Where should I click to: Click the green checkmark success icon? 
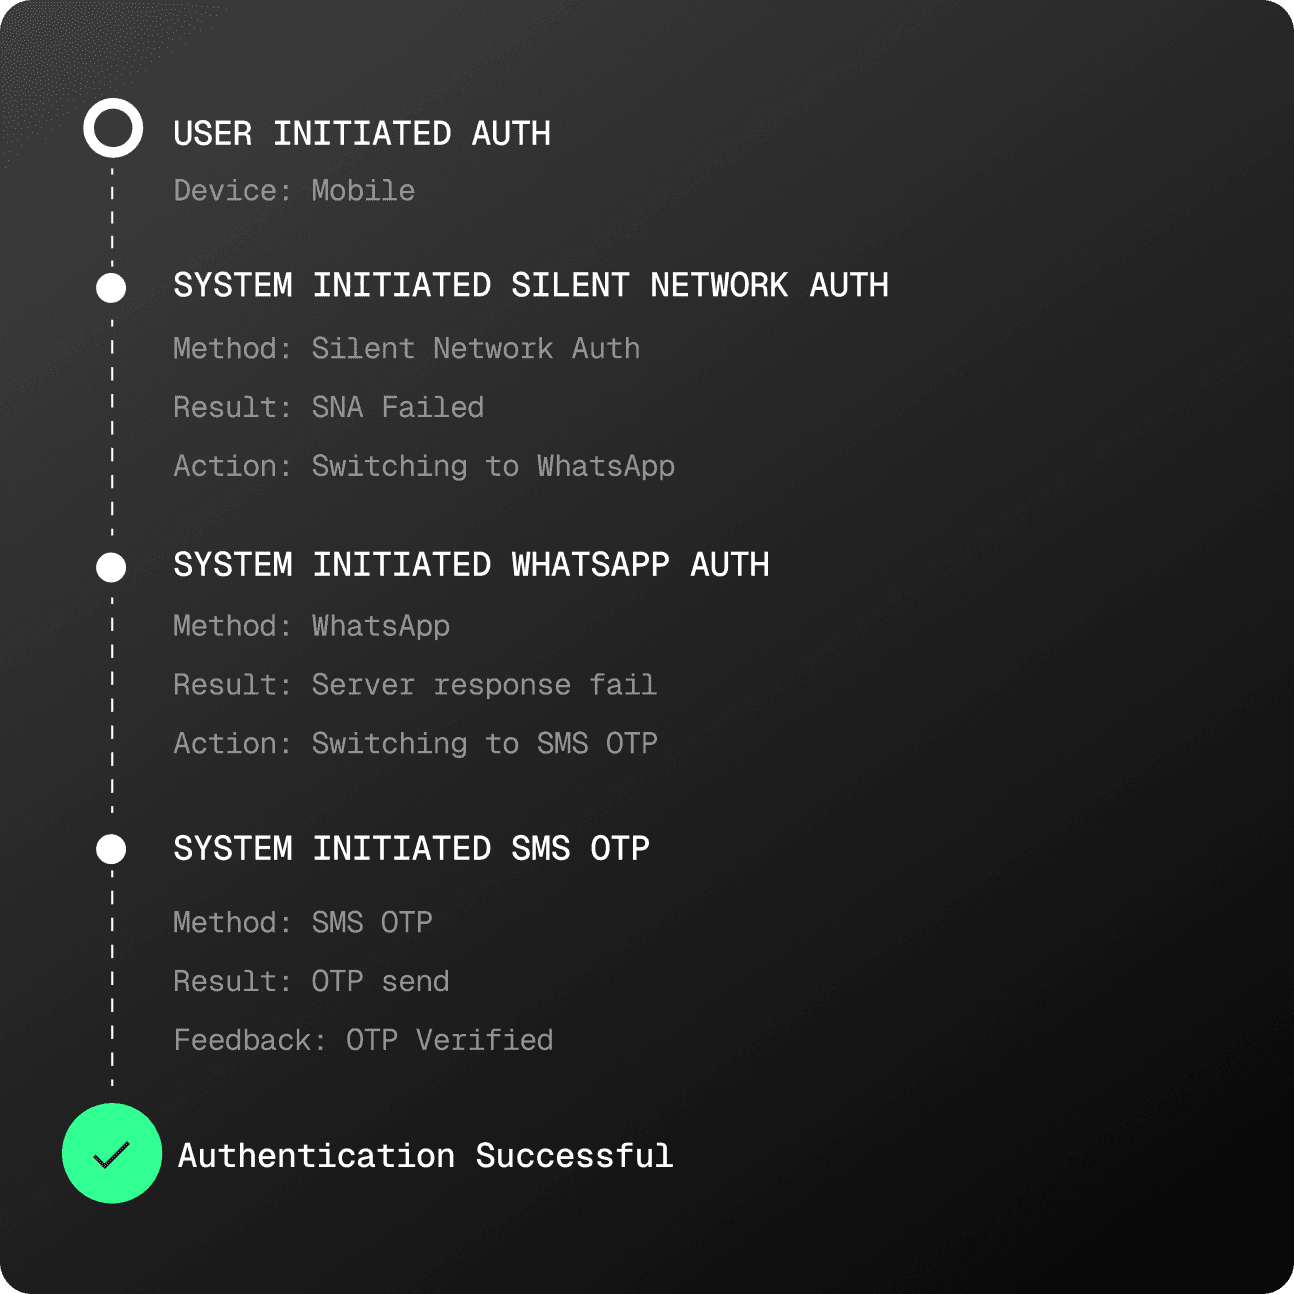coord(112,1153)
